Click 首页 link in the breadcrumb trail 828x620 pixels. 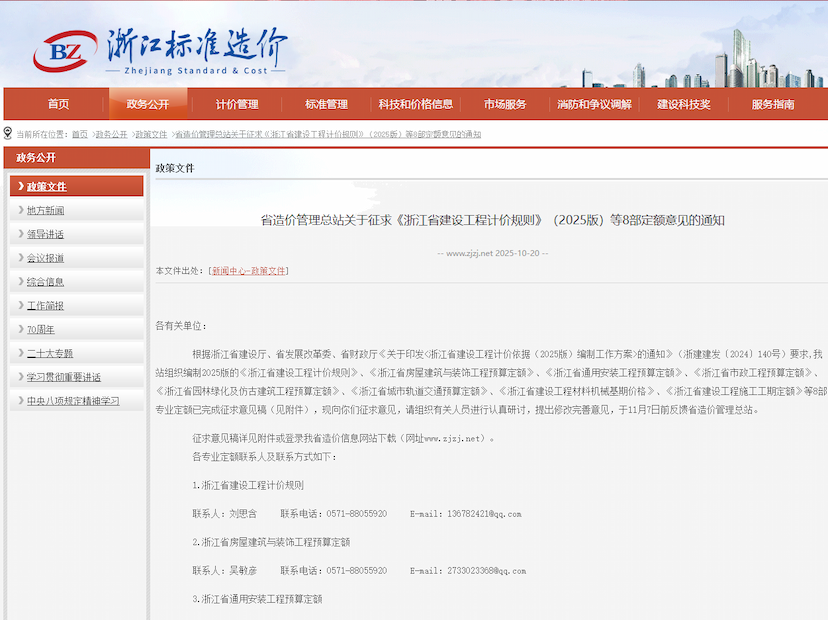tap(79, 134)
